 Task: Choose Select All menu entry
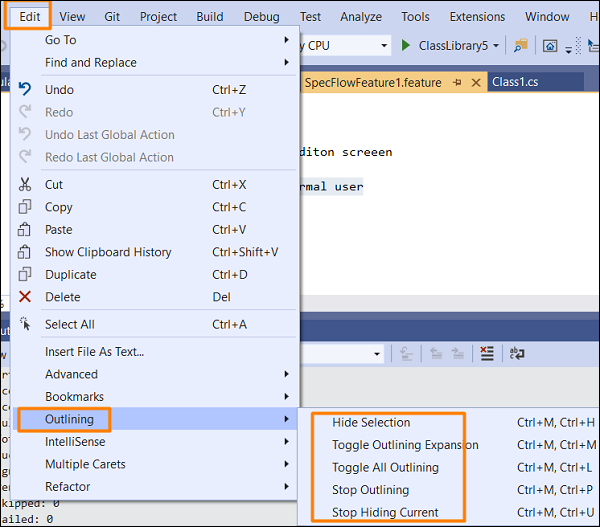click(x=155, y=324)
